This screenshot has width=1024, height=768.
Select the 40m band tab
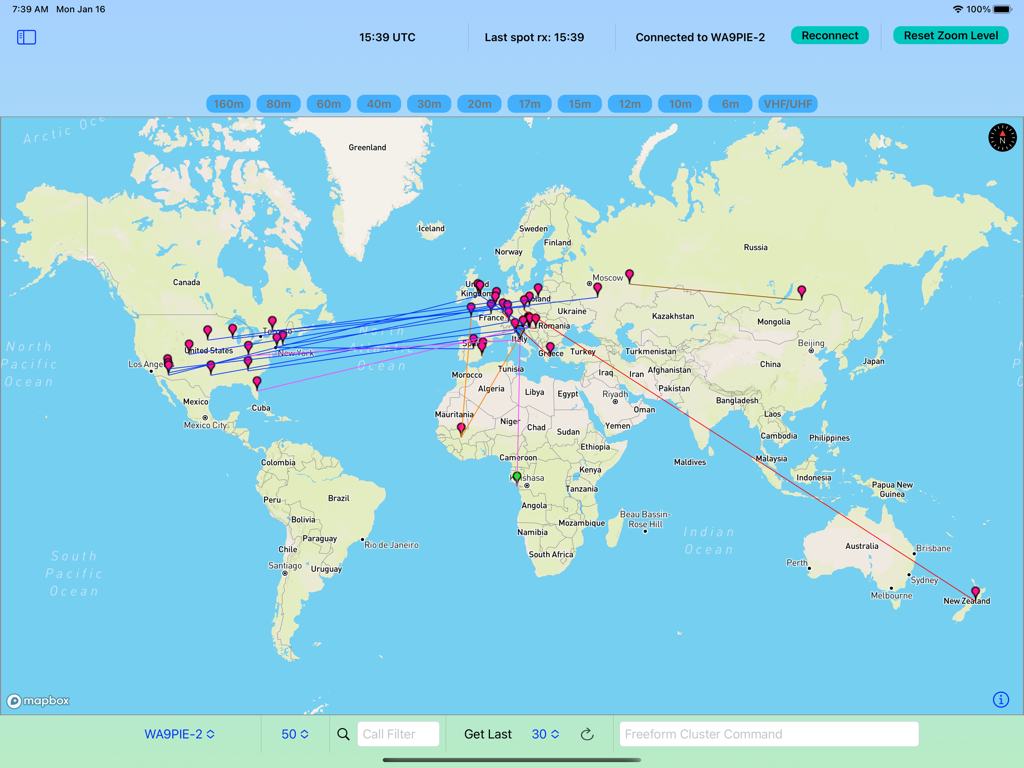click(x=379, y=103)
